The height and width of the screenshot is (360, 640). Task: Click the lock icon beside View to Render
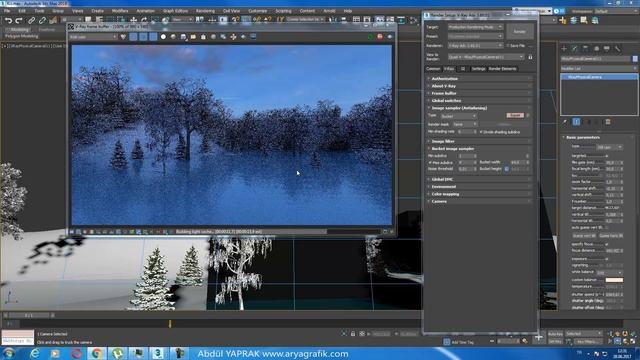[x=530, y=57]
